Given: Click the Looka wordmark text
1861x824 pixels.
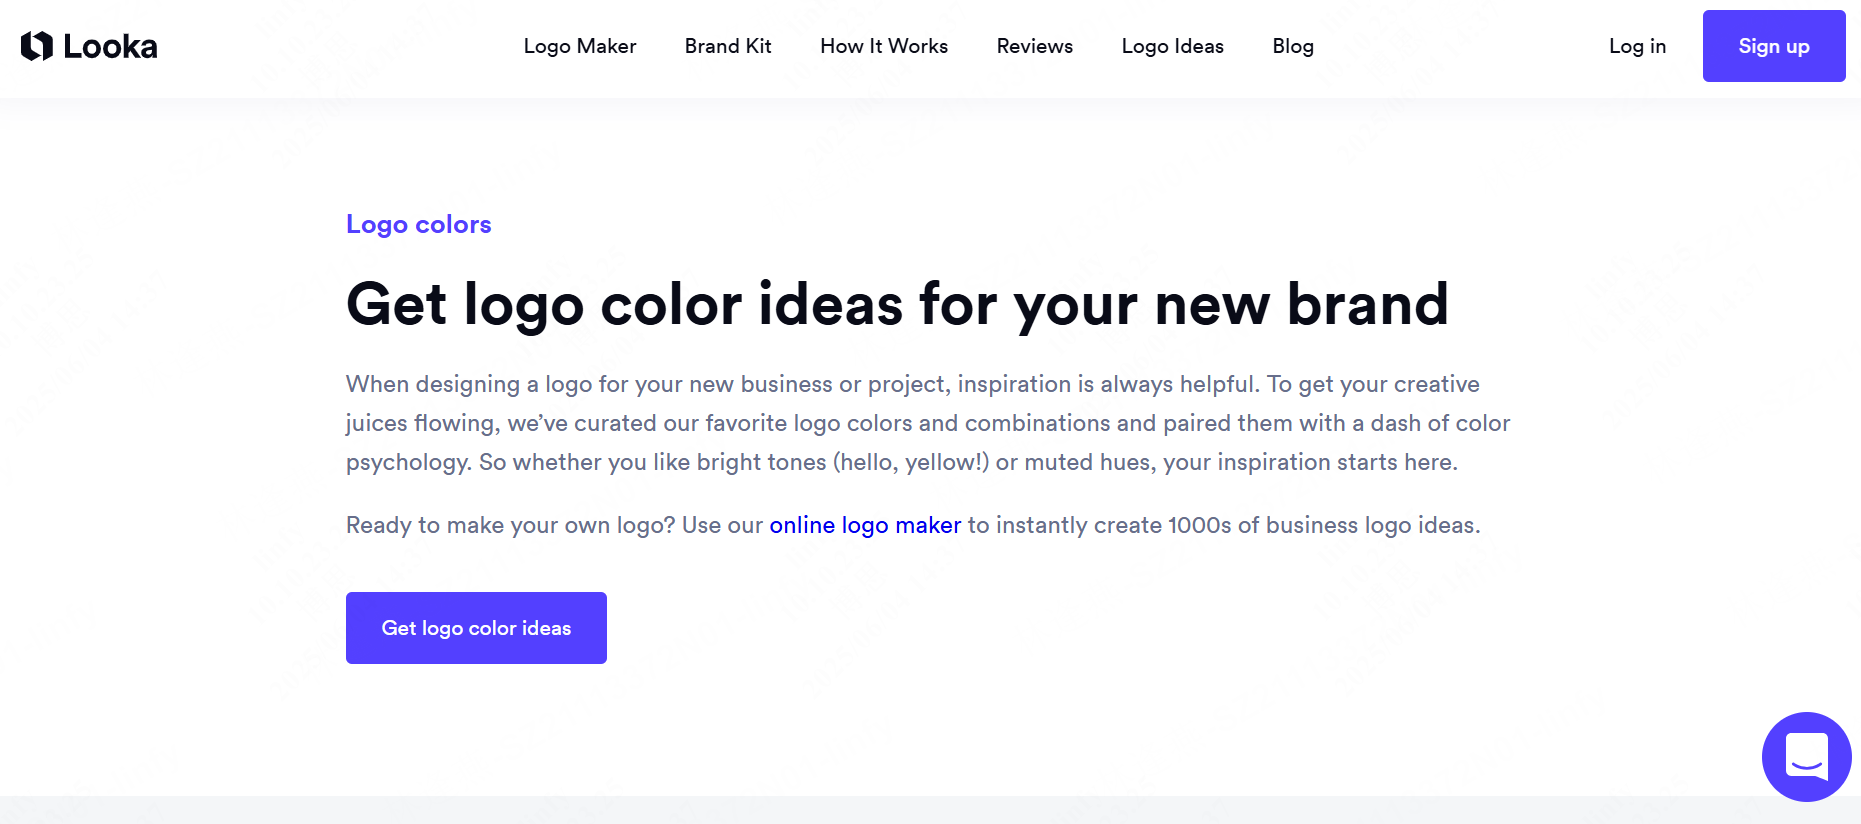Looking at the screenshot, I should coord(110,46).
